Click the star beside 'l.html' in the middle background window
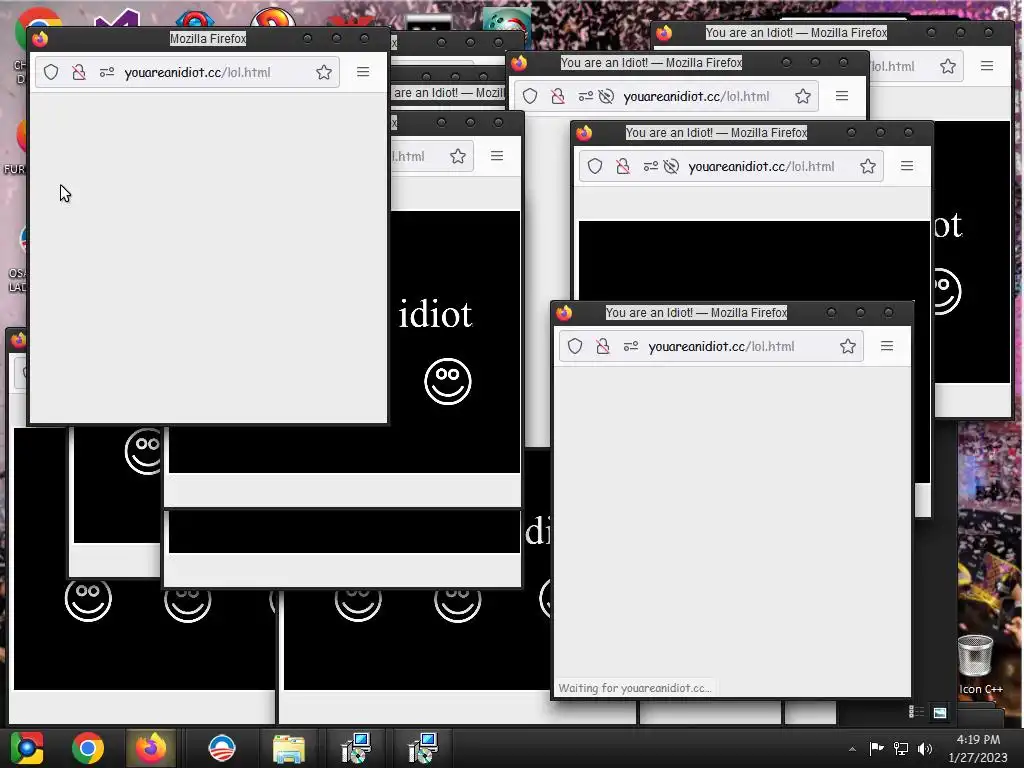The width and height of the screenshot is (1024, 768). (458, 156)
